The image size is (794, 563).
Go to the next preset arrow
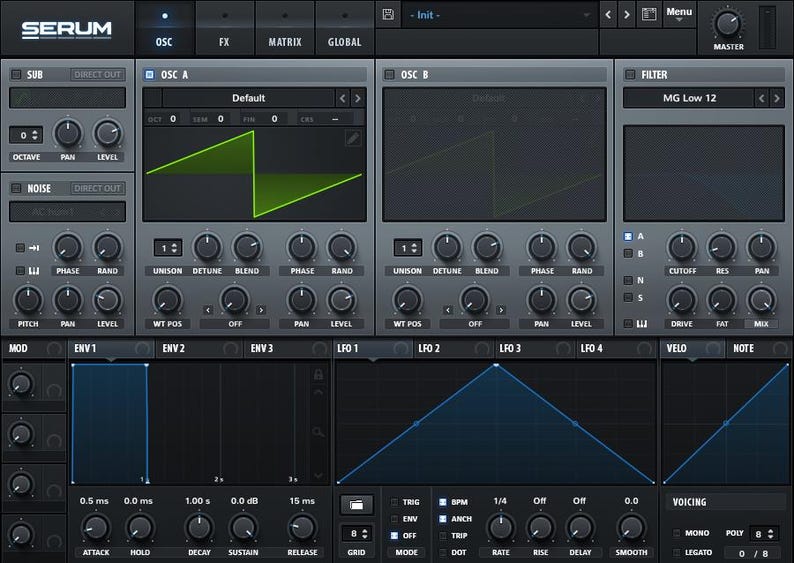tap(627, 15)
